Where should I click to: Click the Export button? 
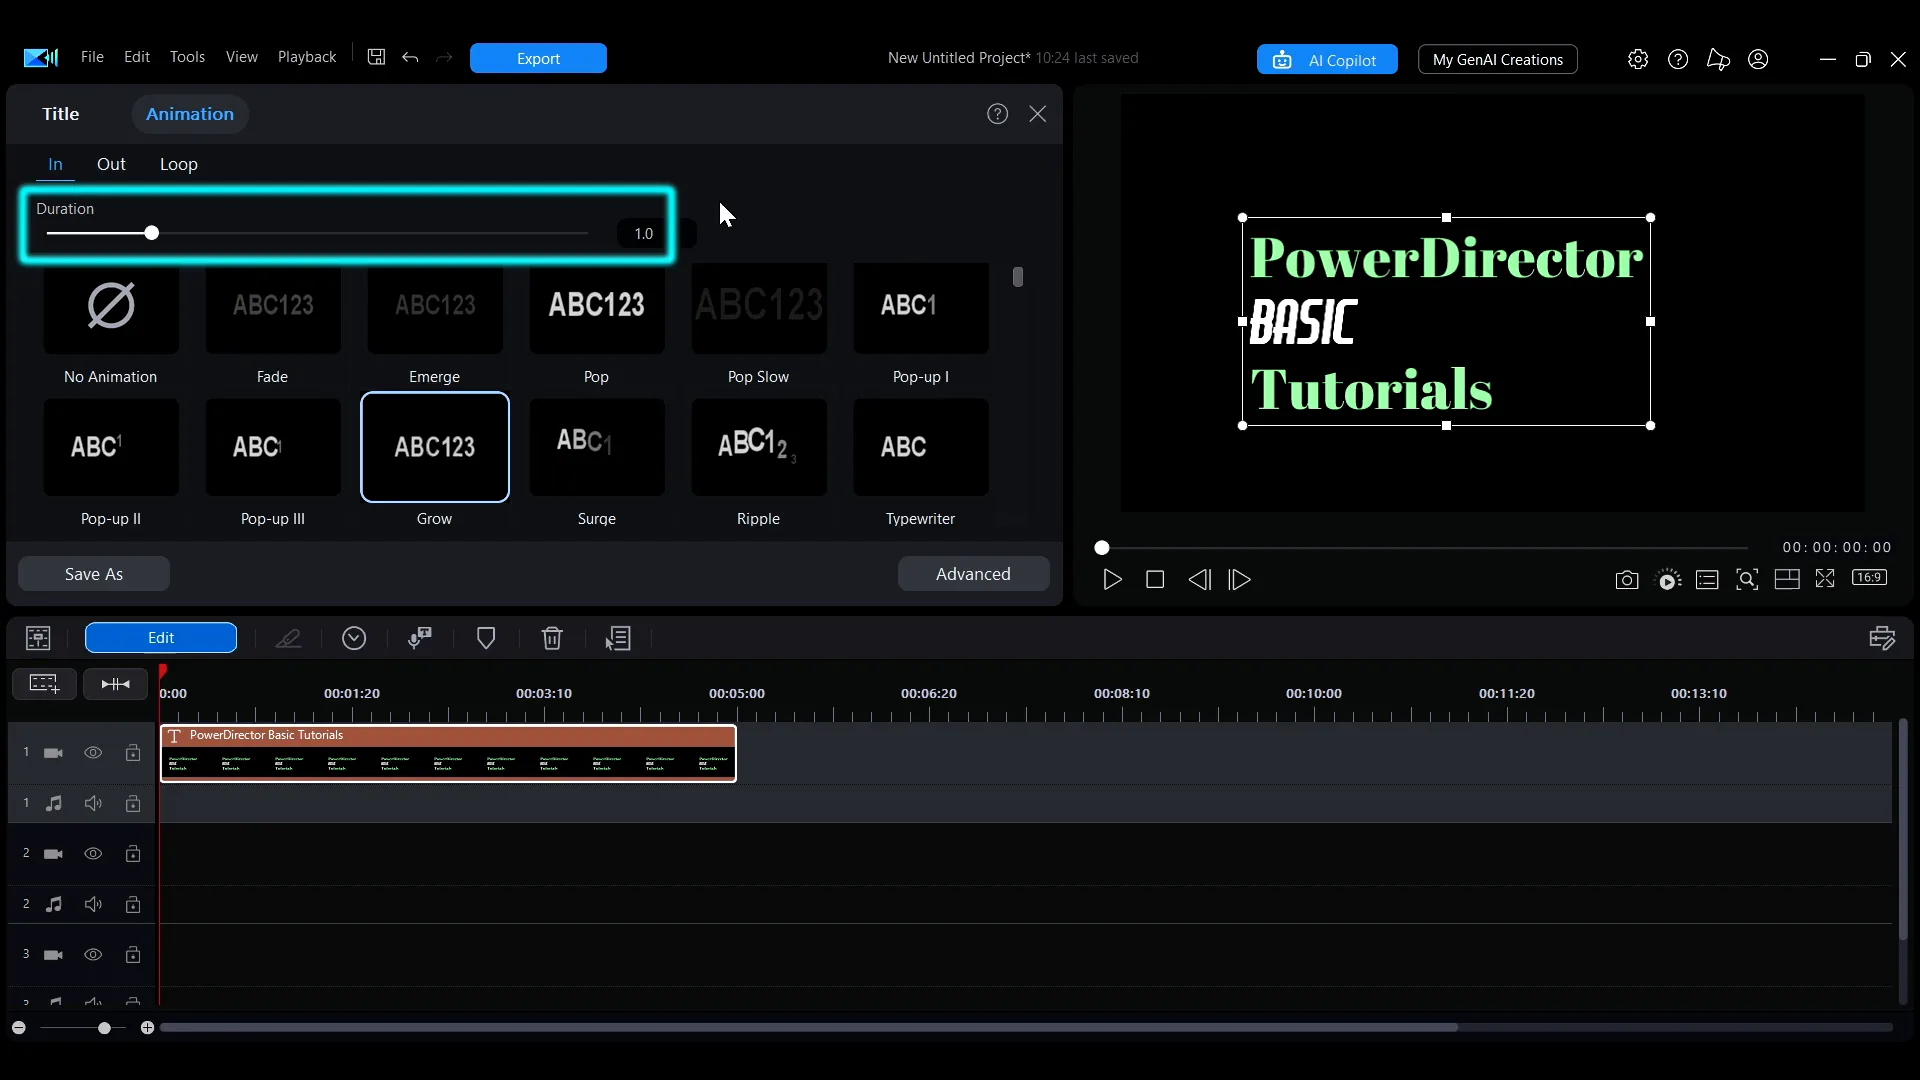538,58
